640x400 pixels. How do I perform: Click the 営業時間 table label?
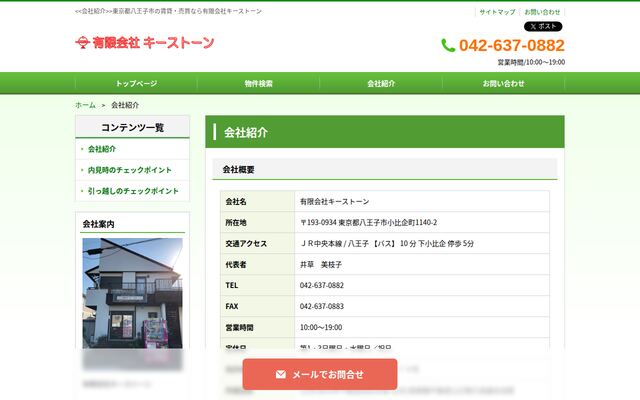239,327
